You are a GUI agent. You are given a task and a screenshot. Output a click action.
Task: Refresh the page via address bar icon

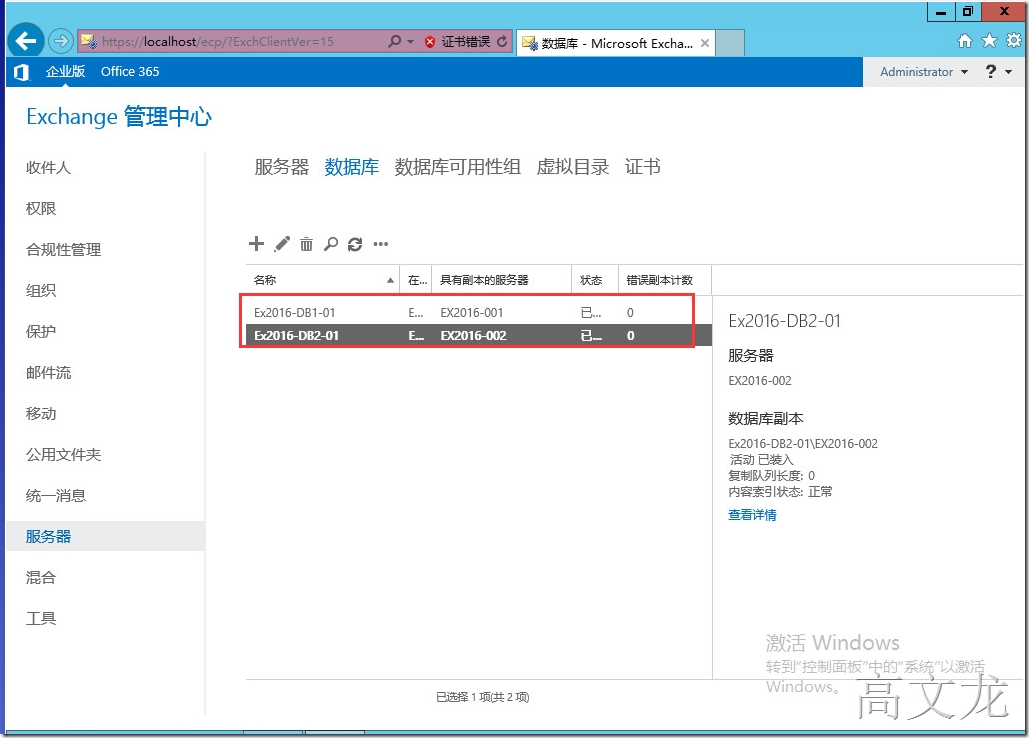pyautogui.click(x=502, y=41)
